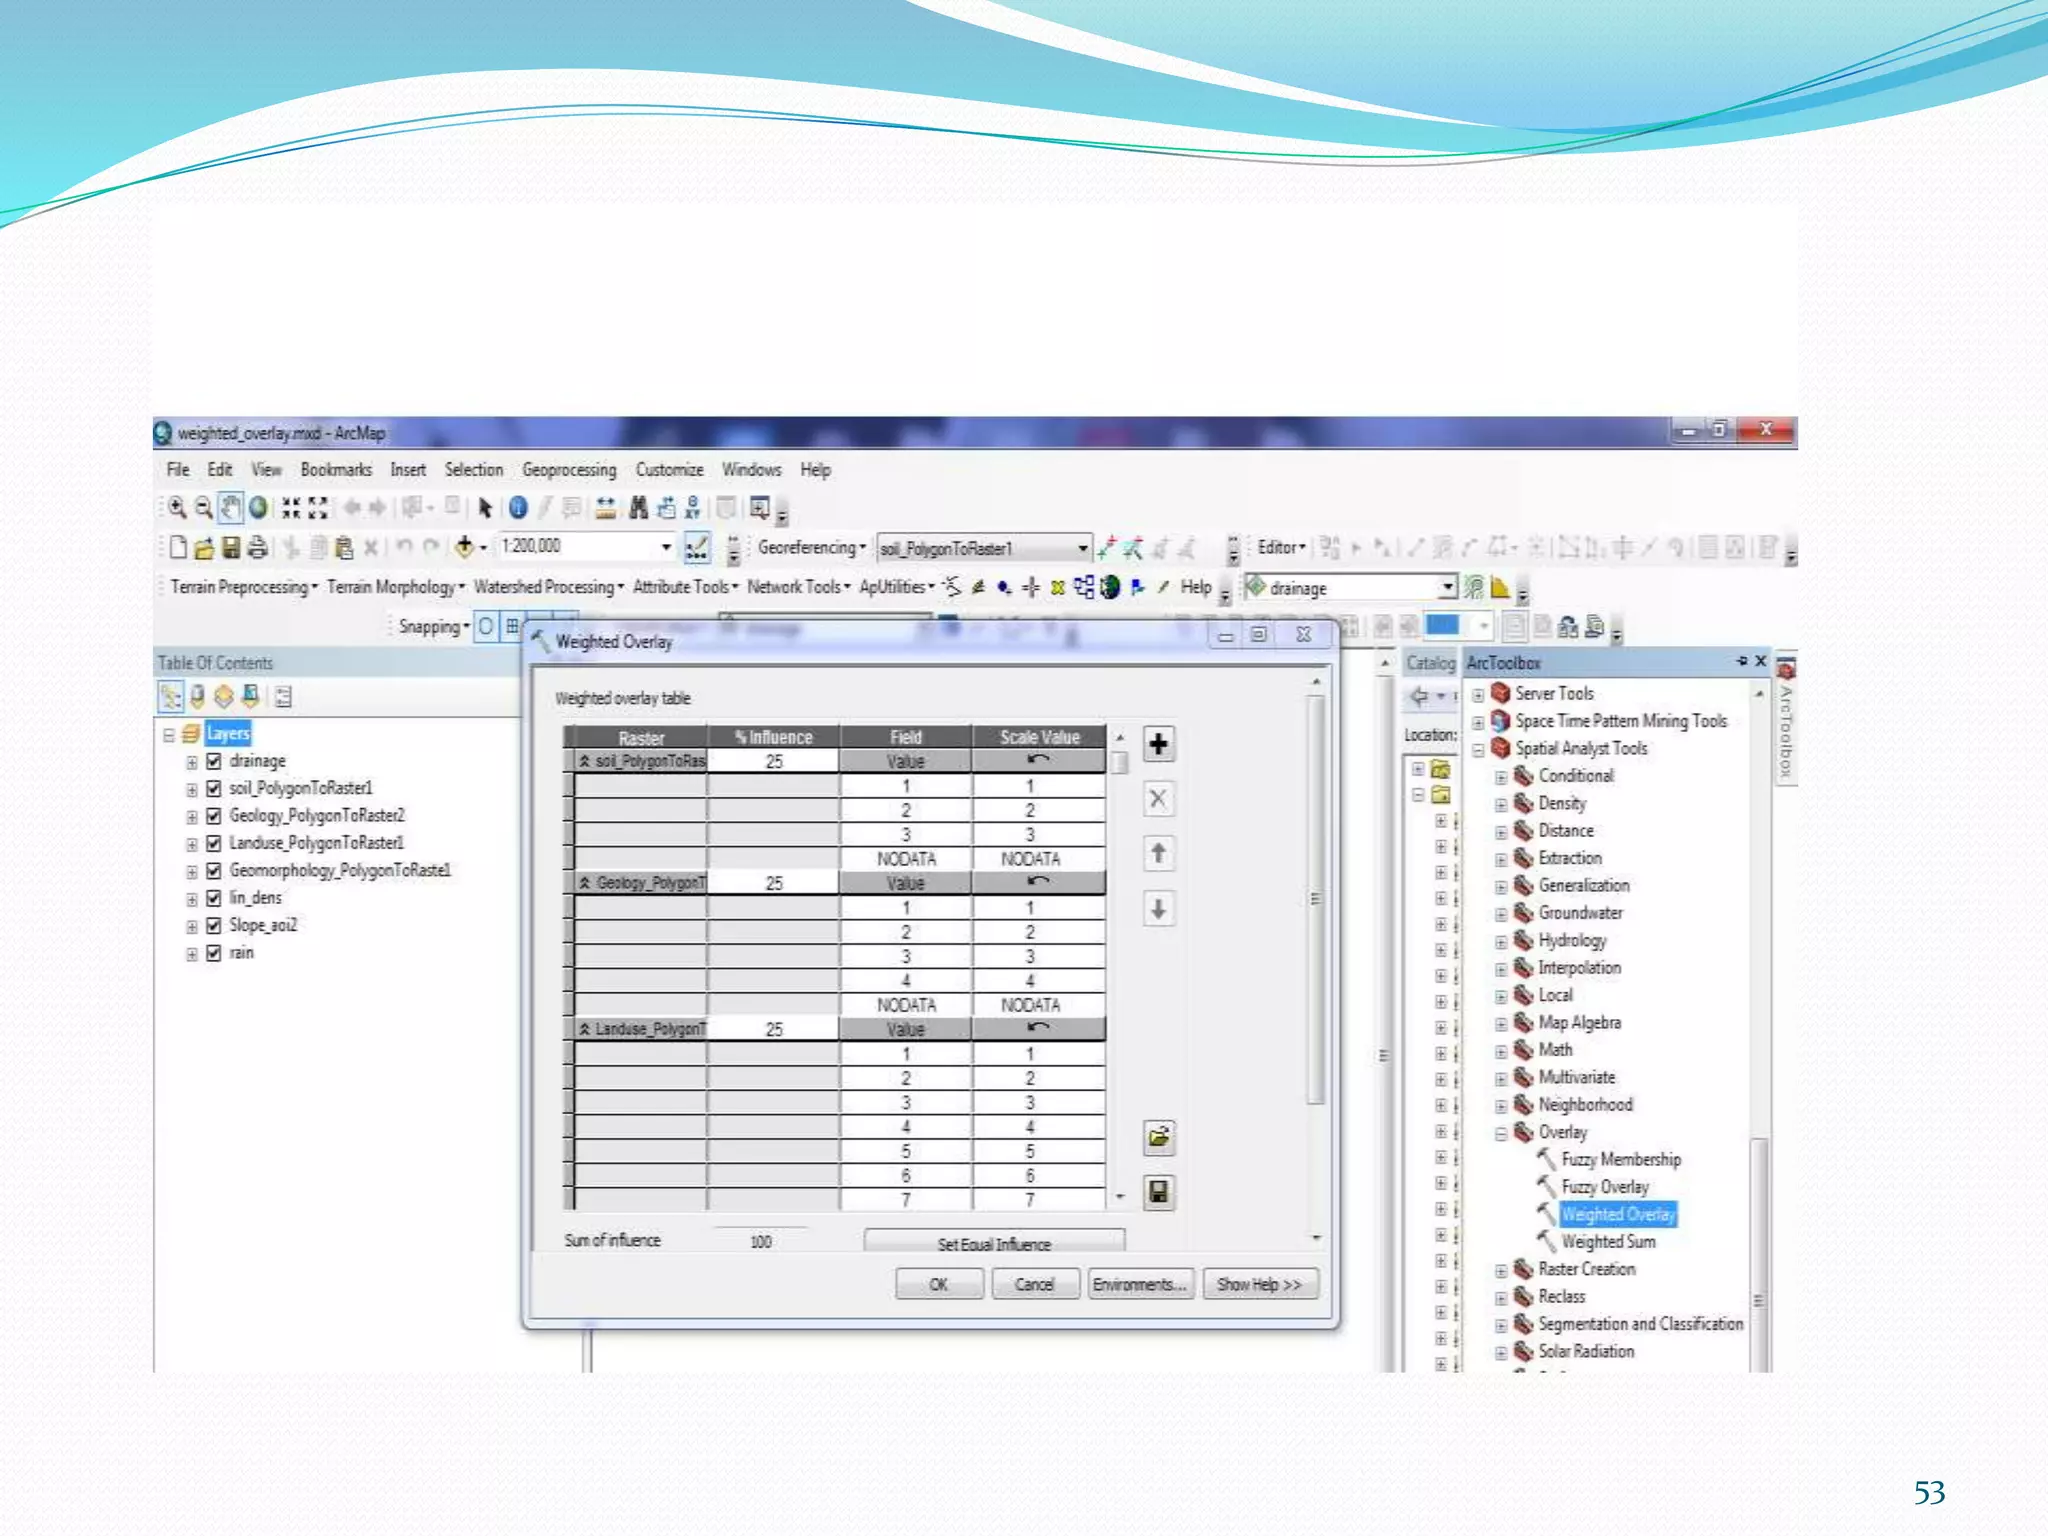Edit the Geology_Polygon influence value 25
2048x1536 pixels.
click(x=773, y=883)
